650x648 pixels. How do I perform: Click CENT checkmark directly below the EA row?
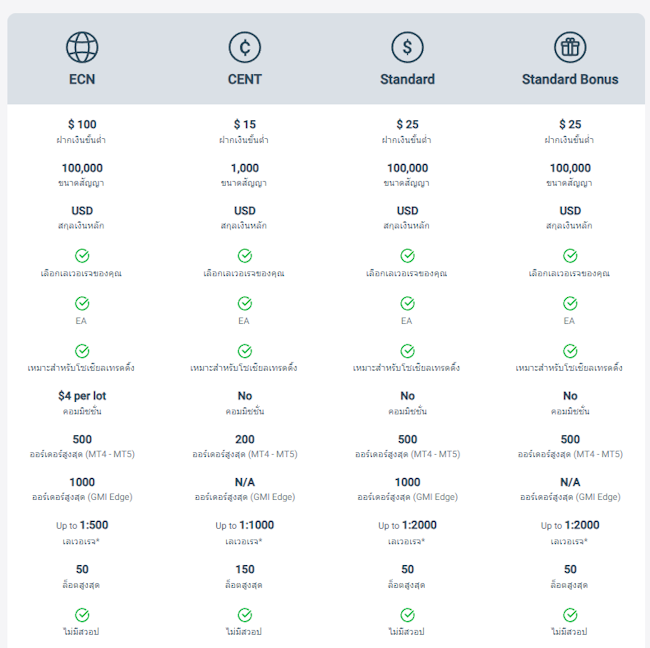(x=245, y=351)
